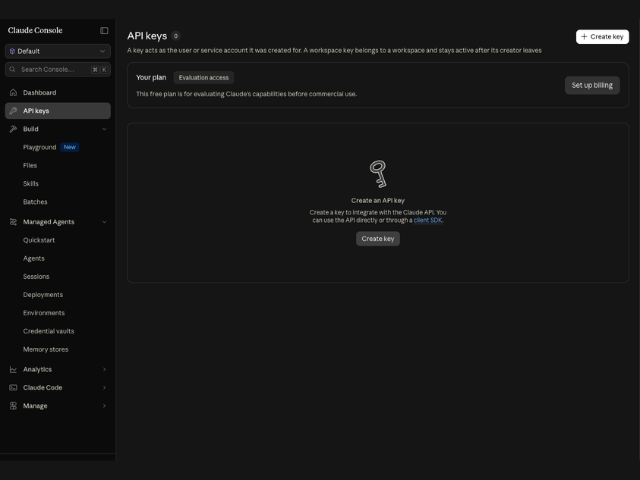
Task: Click the "Your plan" label
Action: tap(151, 78)
